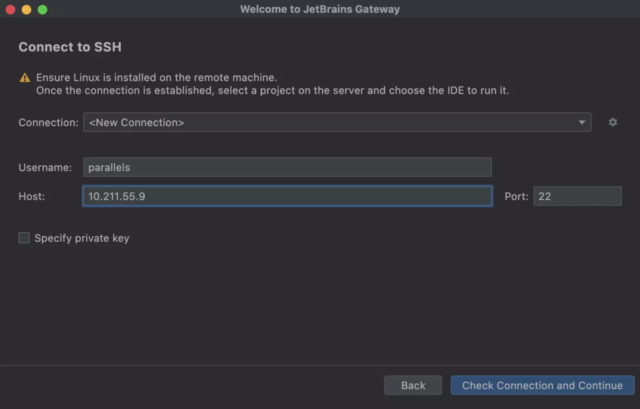The width and height of the screenshot is (640, 409).
Task: Click the Host field with 10.211.55.9
Action: 287,196
